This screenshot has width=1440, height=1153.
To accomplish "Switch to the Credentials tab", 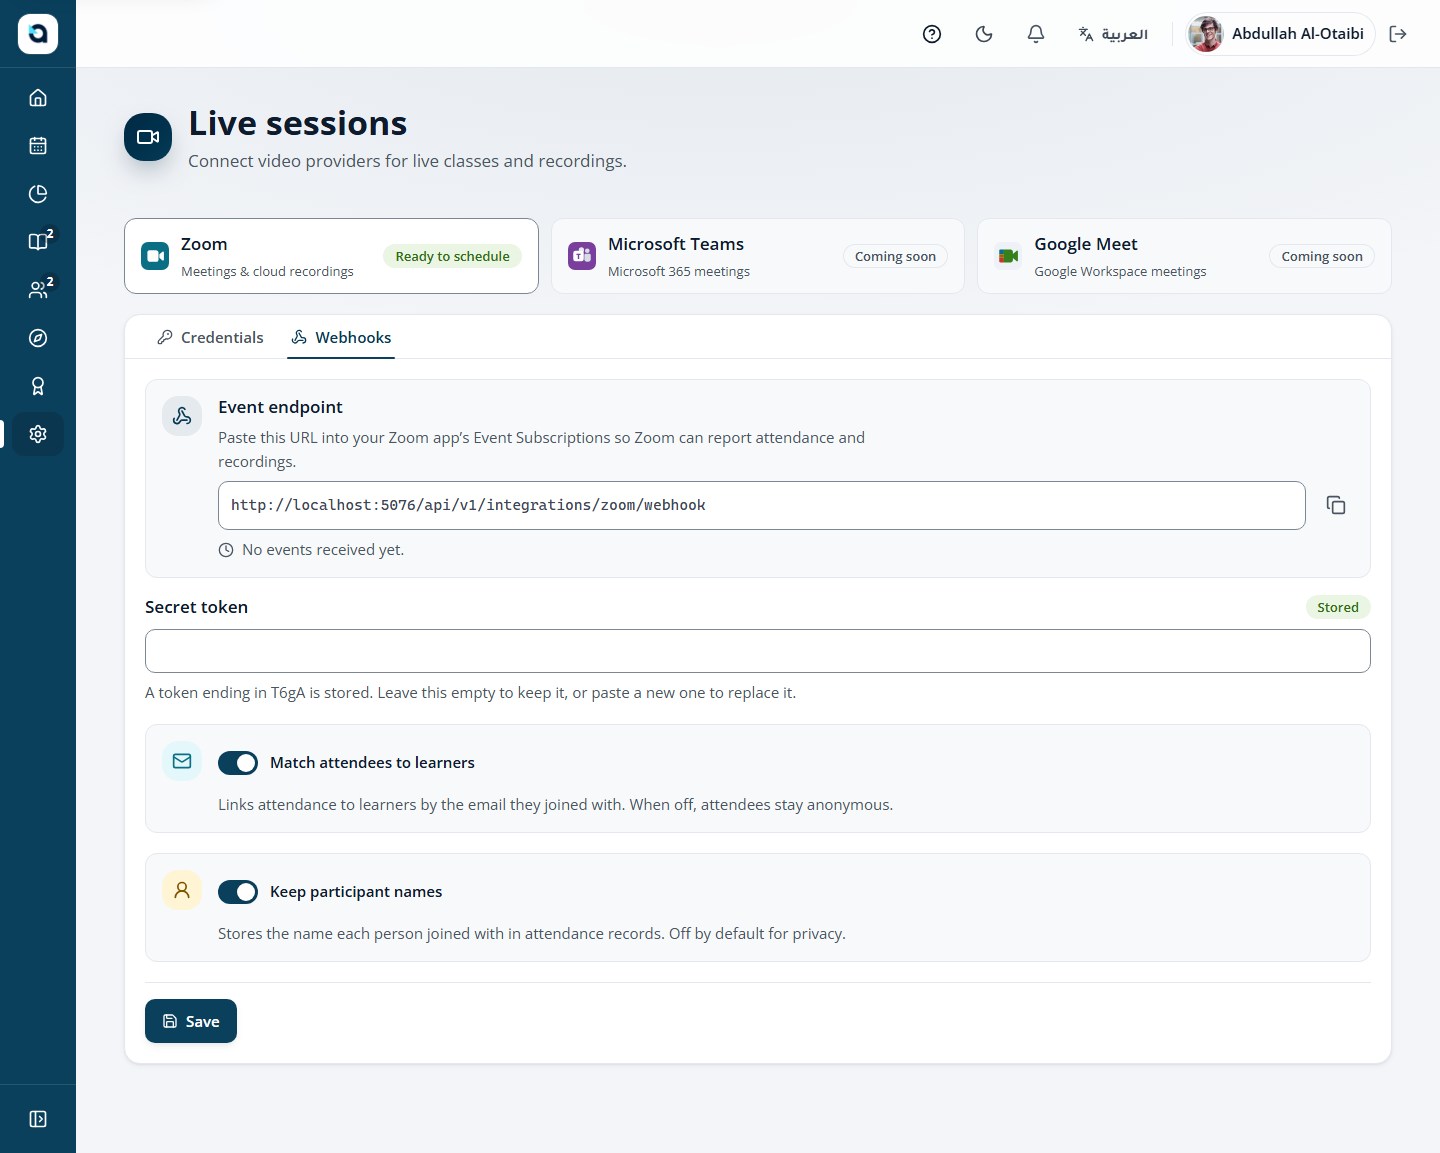I will 210,338.
